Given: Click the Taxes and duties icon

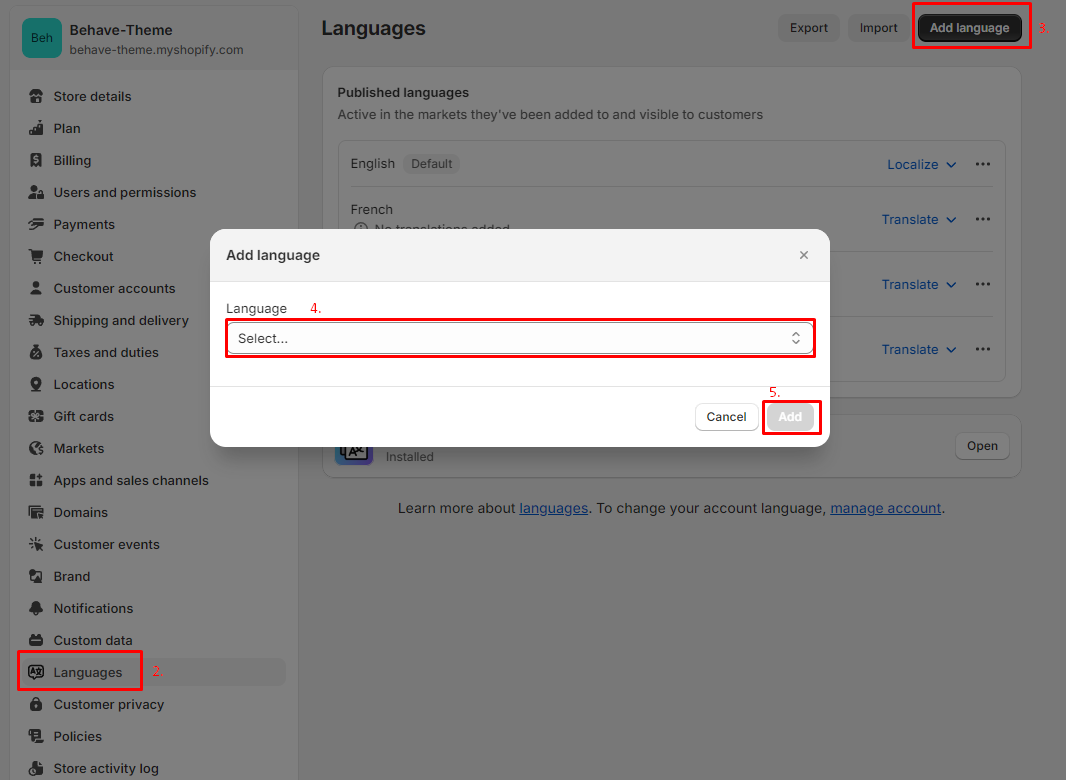Looking at the screenshot, I should pyautogui.click(x=36, y=352).
